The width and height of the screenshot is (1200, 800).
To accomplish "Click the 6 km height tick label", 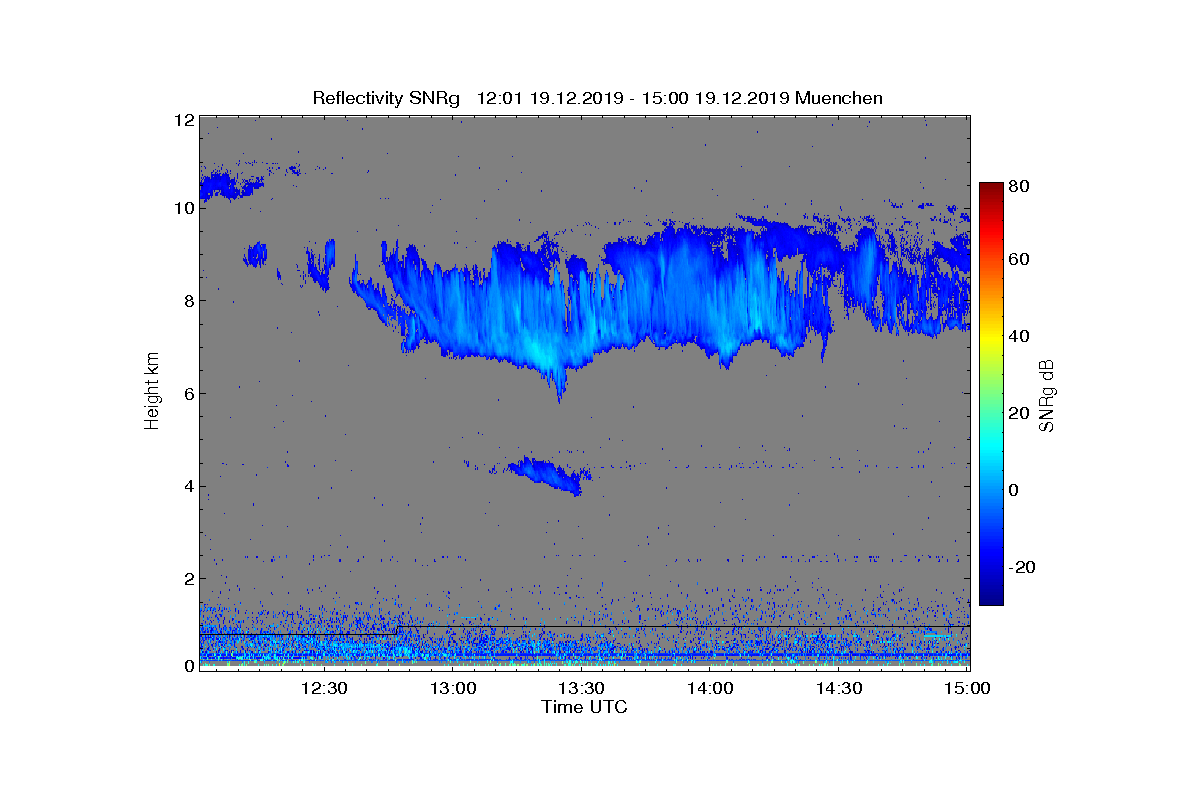I will [188, 393].
